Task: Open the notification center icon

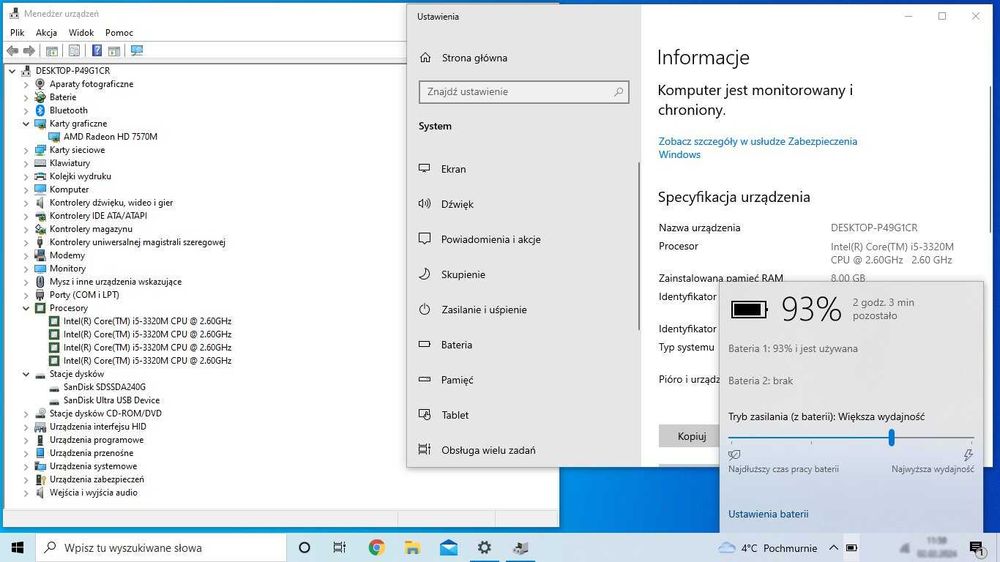Action: tap(977, 548)
